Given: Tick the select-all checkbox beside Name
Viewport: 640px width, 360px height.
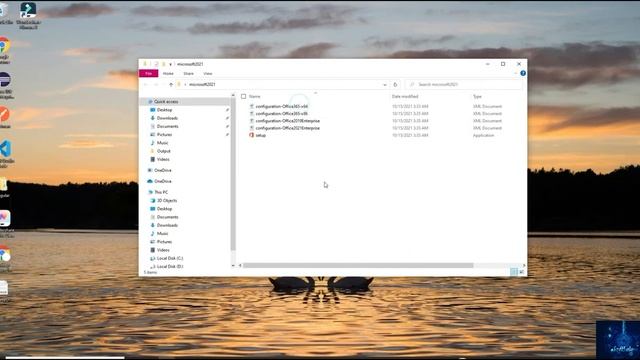Looking at the screenshot, I should 244,97.
